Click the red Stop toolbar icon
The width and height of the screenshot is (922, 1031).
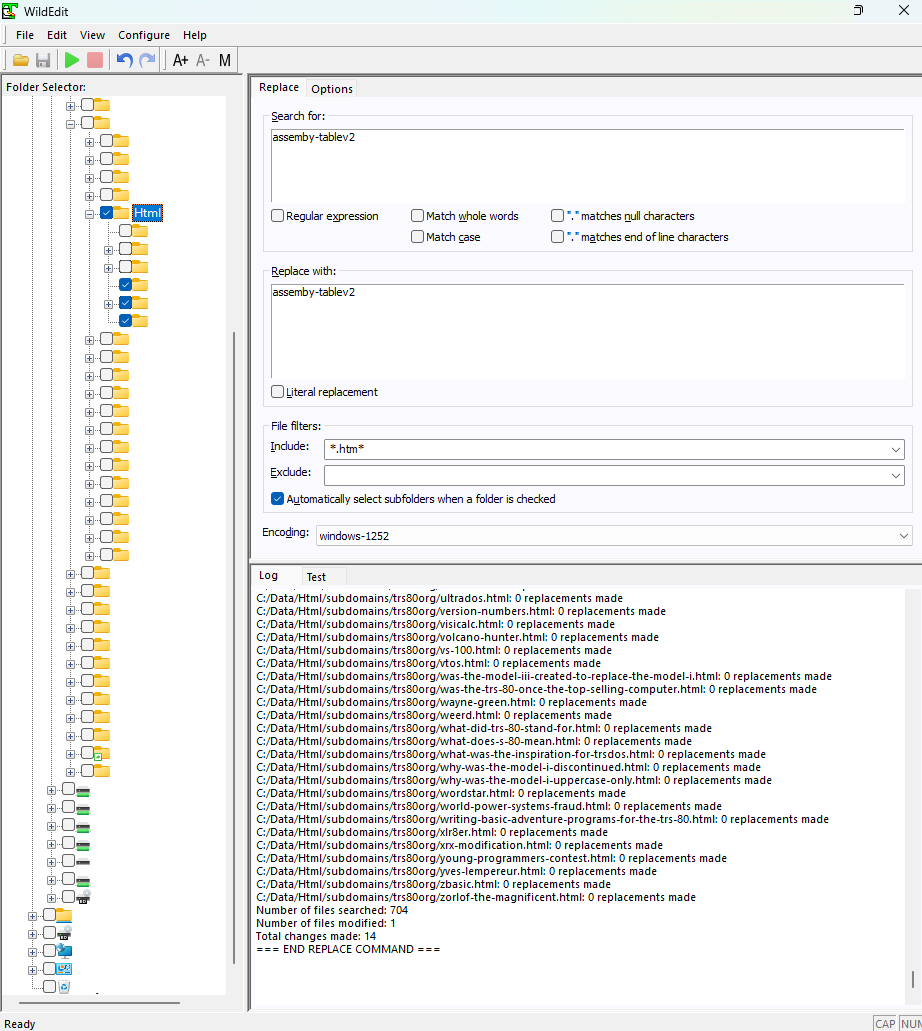pyautogui.click(x=95, y=60)
